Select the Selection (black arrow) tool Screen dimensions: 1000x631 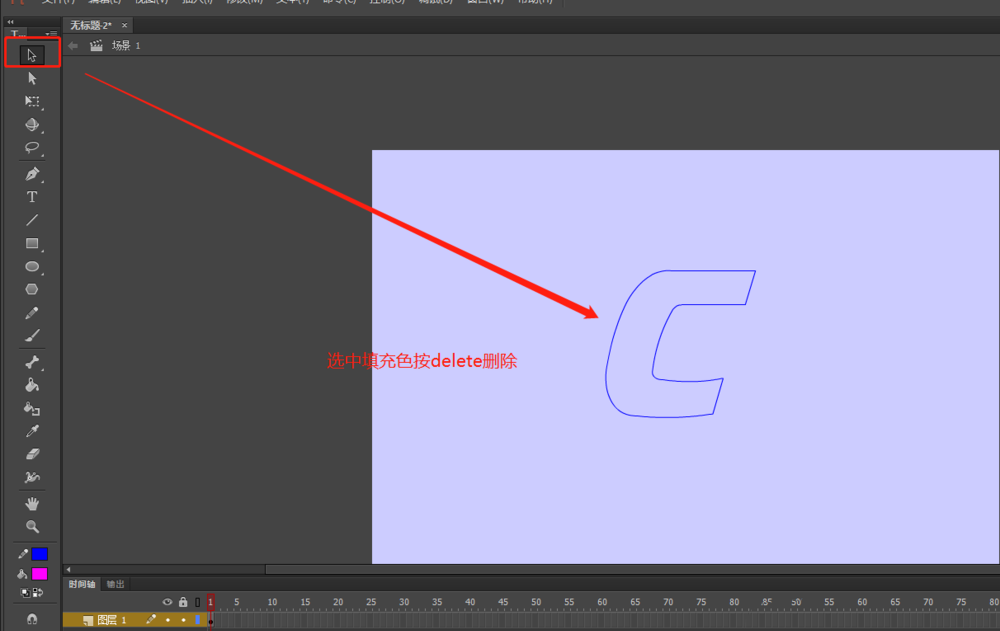pyautogui.click(x=32, y=55)
